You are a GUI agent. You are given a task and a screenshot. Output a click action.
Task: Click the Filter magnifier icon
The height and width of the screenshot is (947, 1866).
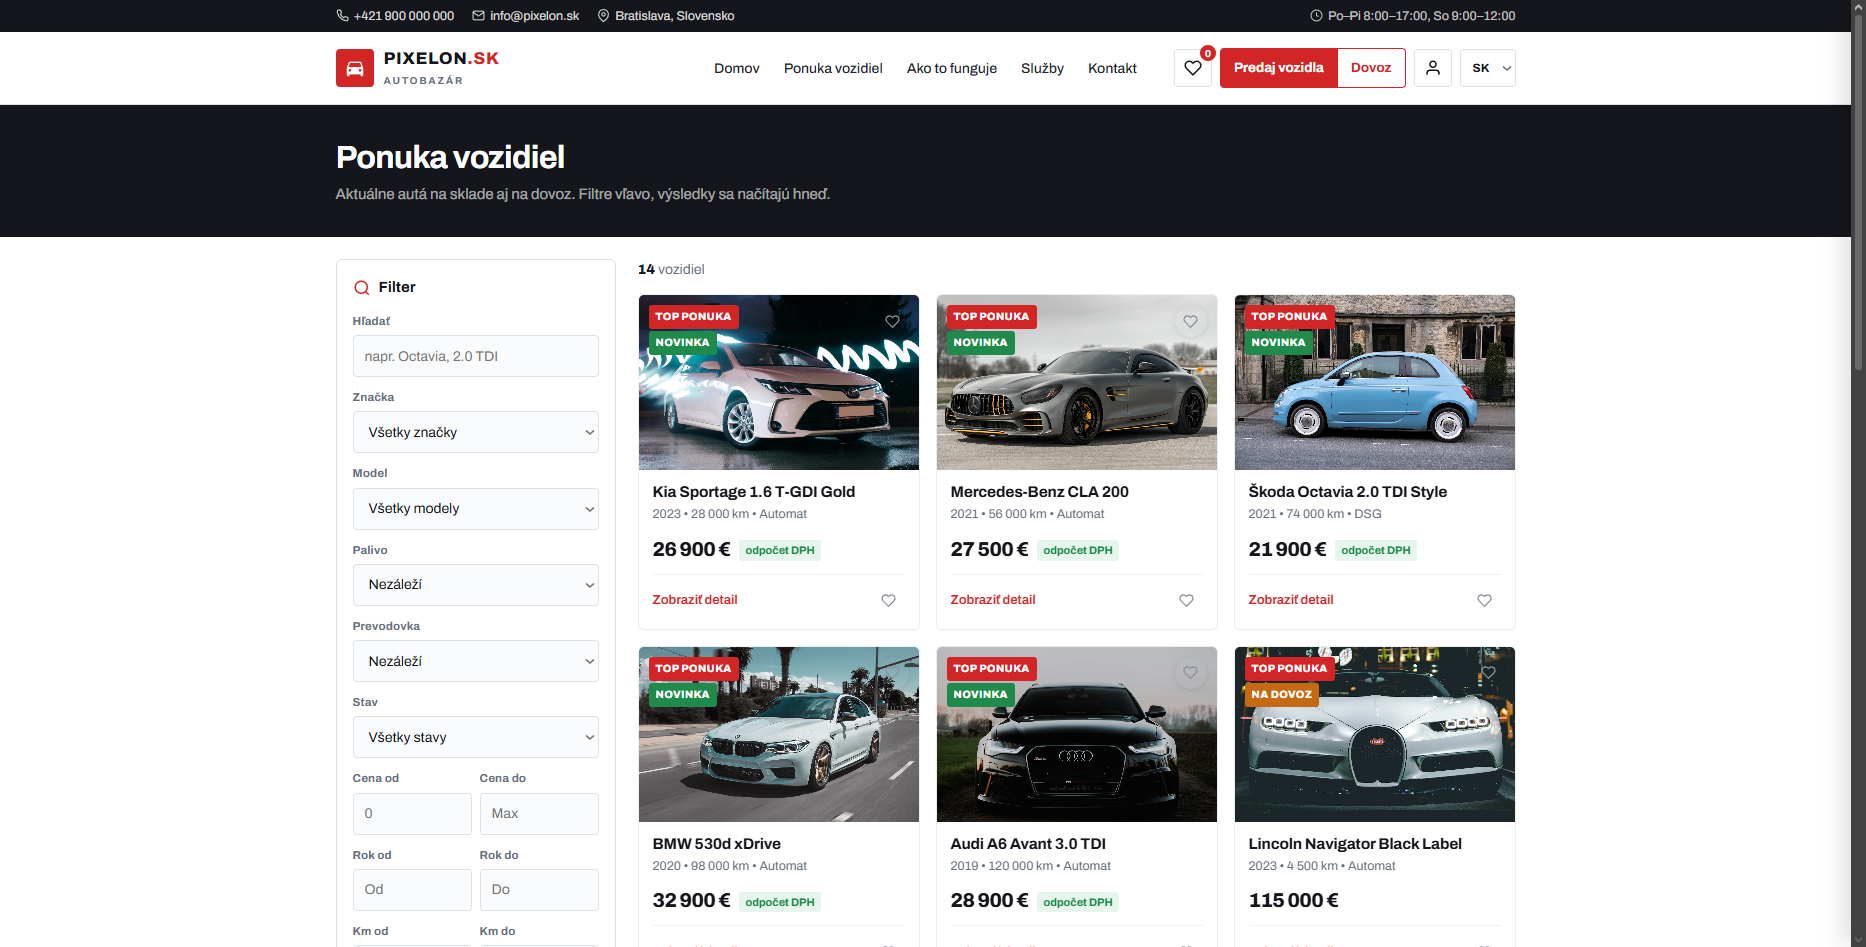coord(362,288)
